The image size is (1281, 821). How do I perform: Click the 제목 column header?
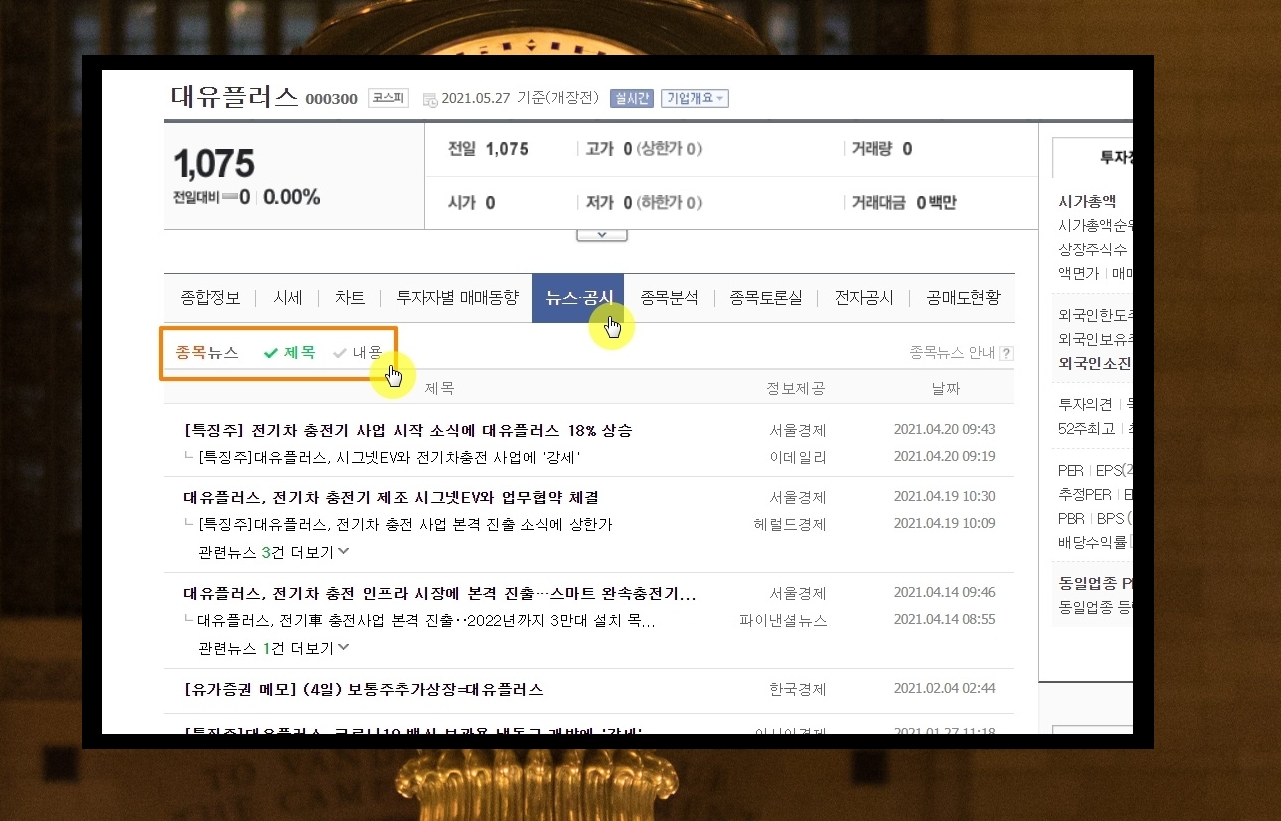(439, 388)
